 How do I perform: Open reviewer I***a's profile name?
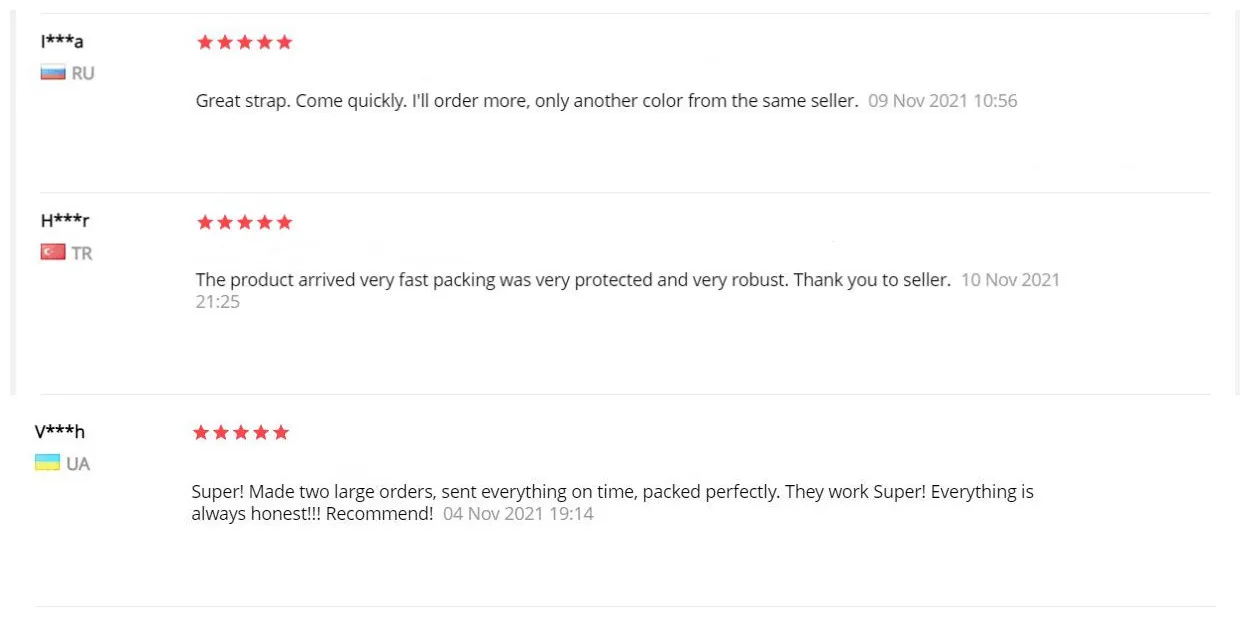pos(62,42)
